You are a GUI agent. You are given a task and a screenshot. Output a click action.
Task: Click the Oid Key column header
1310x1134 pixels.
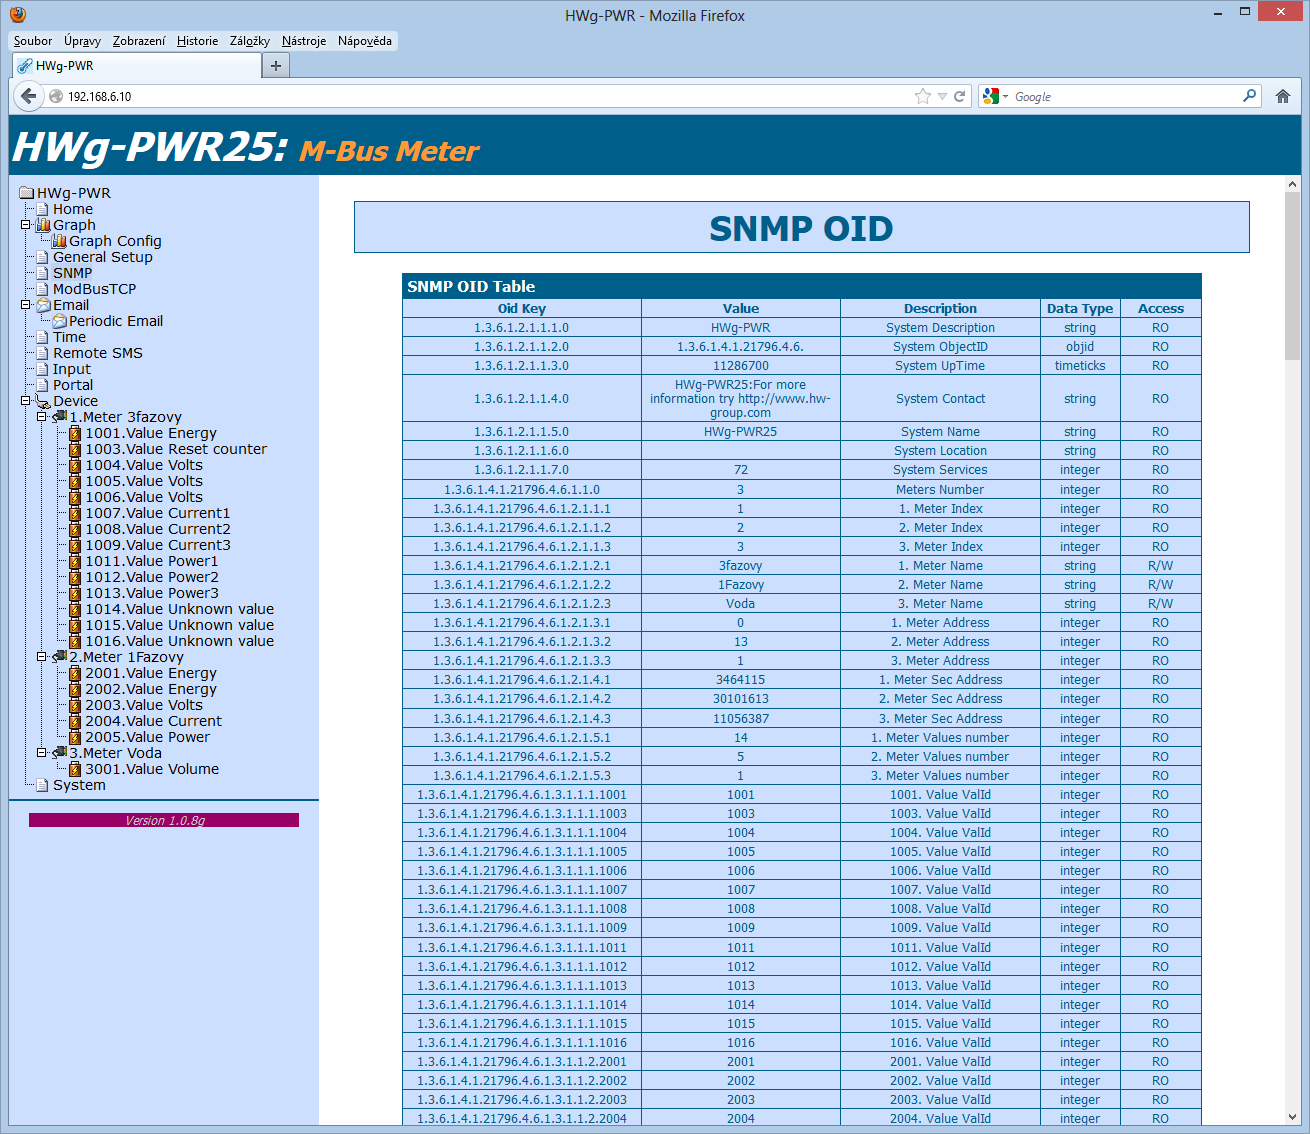coord(522,308)
